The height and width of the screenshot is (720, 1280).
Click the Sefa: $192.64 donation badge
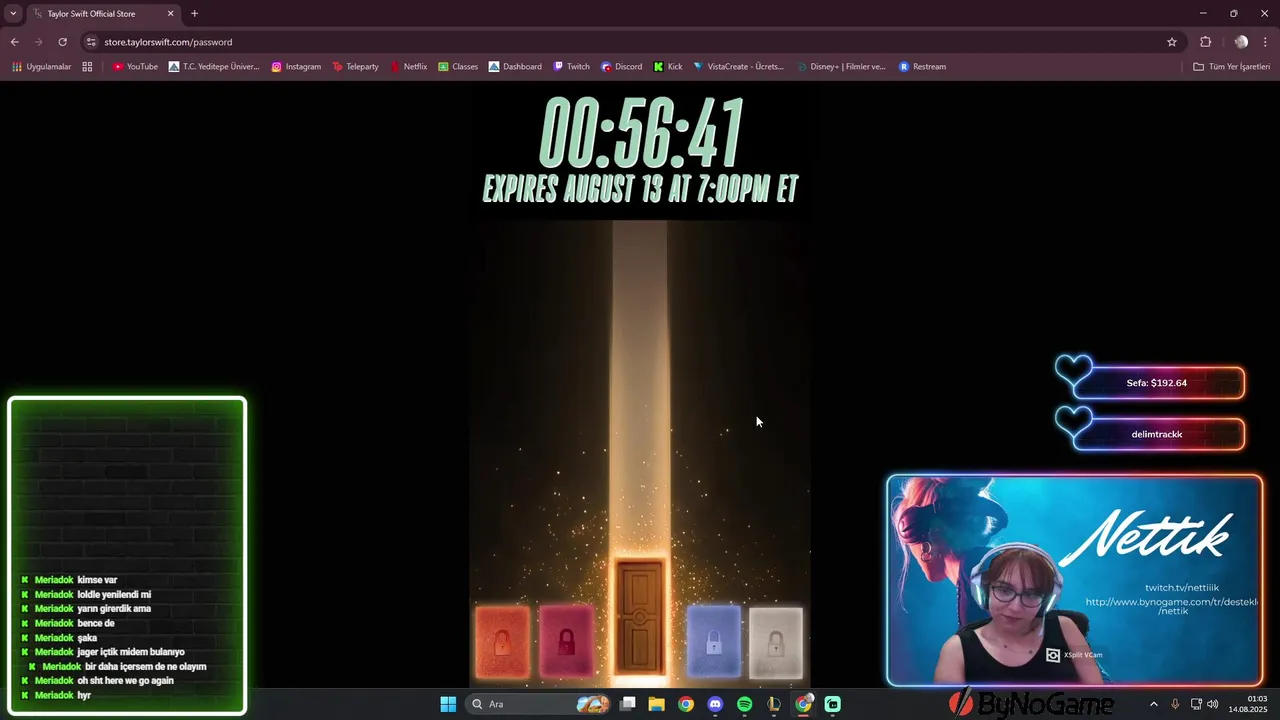1156,383
